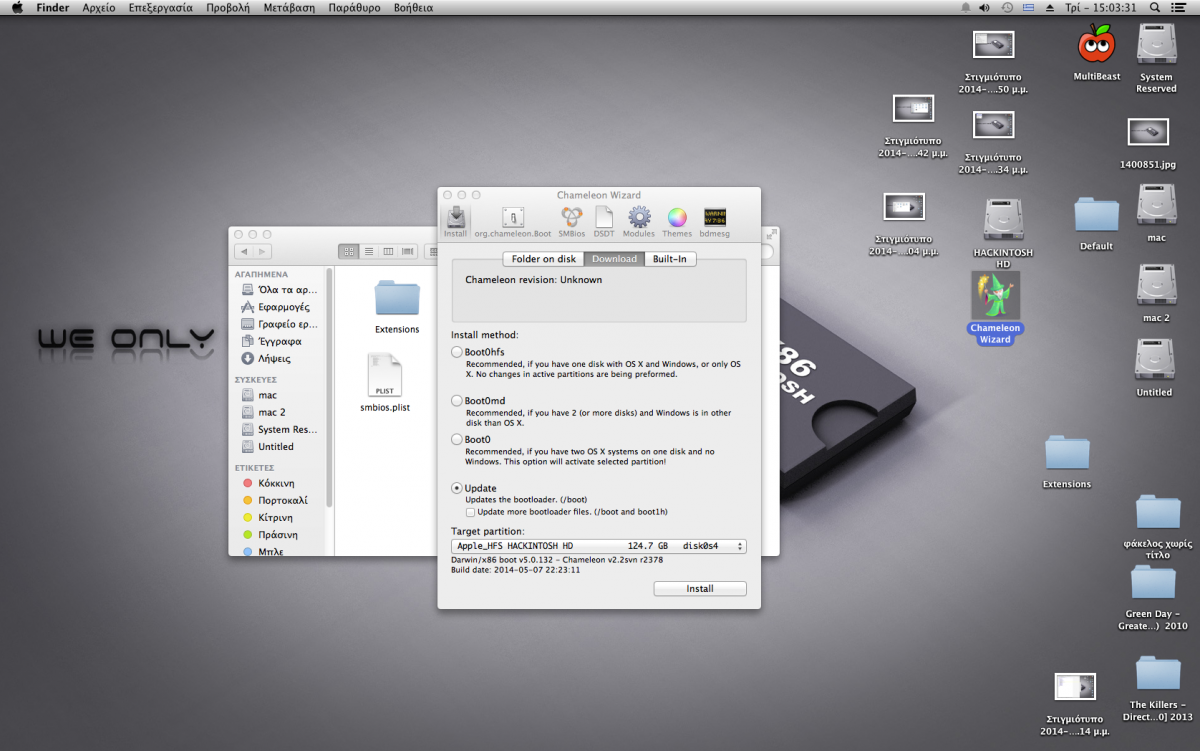1200x751 pixels.
Task: Open the Προβολή menu
Action: click(x=228, y=7)
